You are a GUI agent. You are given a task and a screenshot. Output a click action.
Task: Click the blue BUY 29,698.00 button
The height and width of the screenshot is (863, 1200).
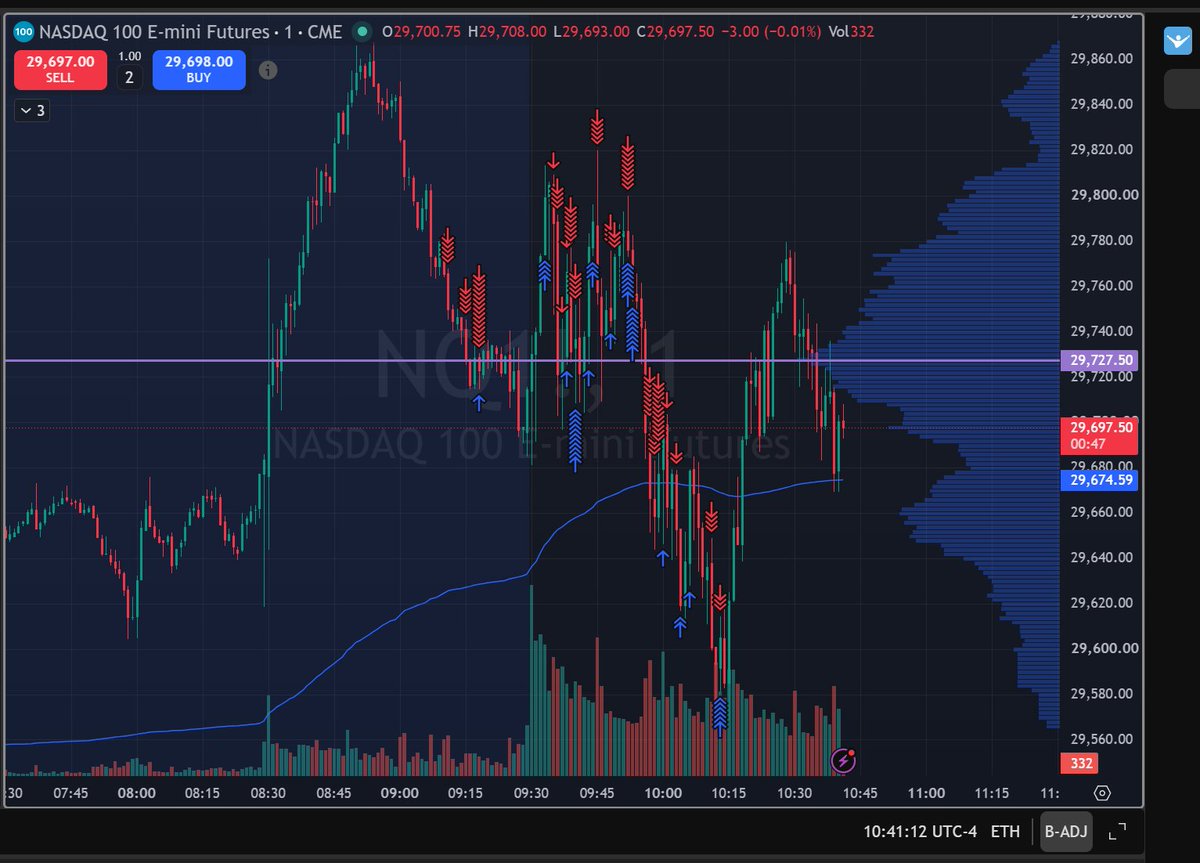[199, 69]
